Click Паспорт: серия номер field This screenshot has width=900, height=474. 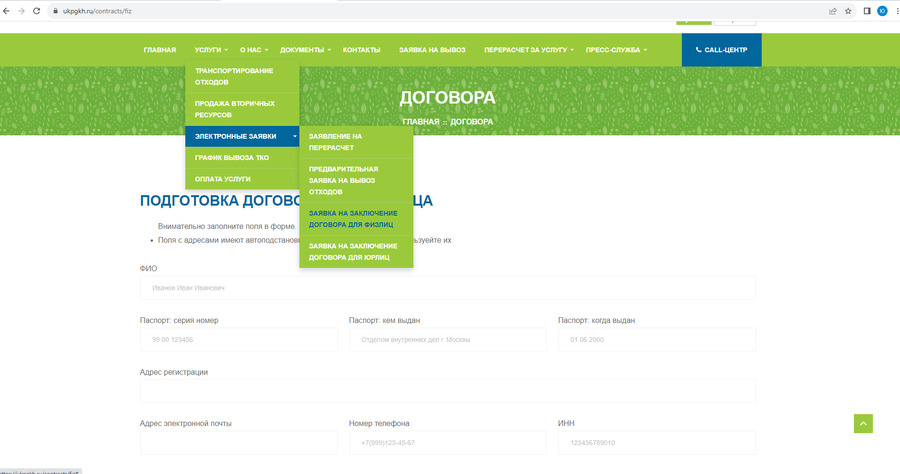click(x=239, y=340)
